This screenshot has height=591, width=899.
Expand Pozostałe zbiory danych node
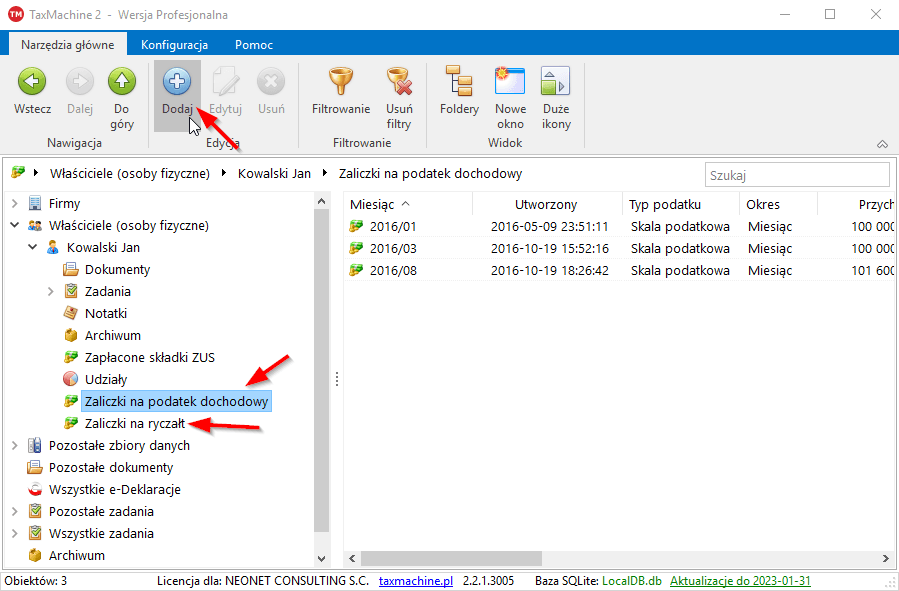click(15, 446)
